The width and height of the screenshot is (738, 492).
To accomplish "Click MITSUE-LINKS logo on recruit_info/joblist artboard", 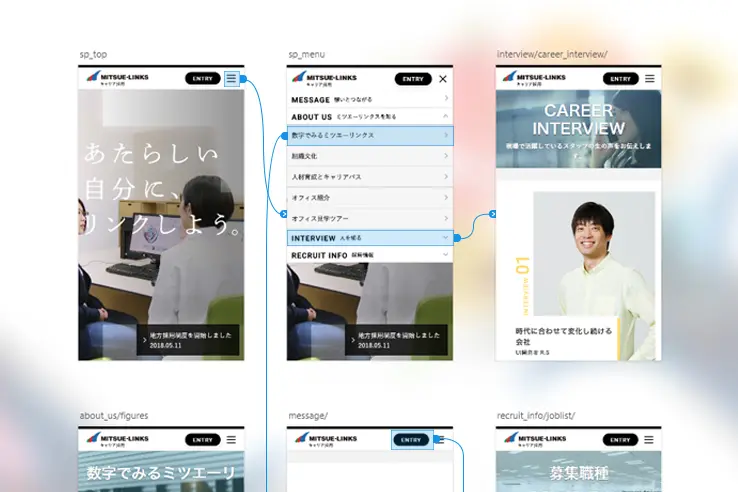I will [x=535, y=439].
